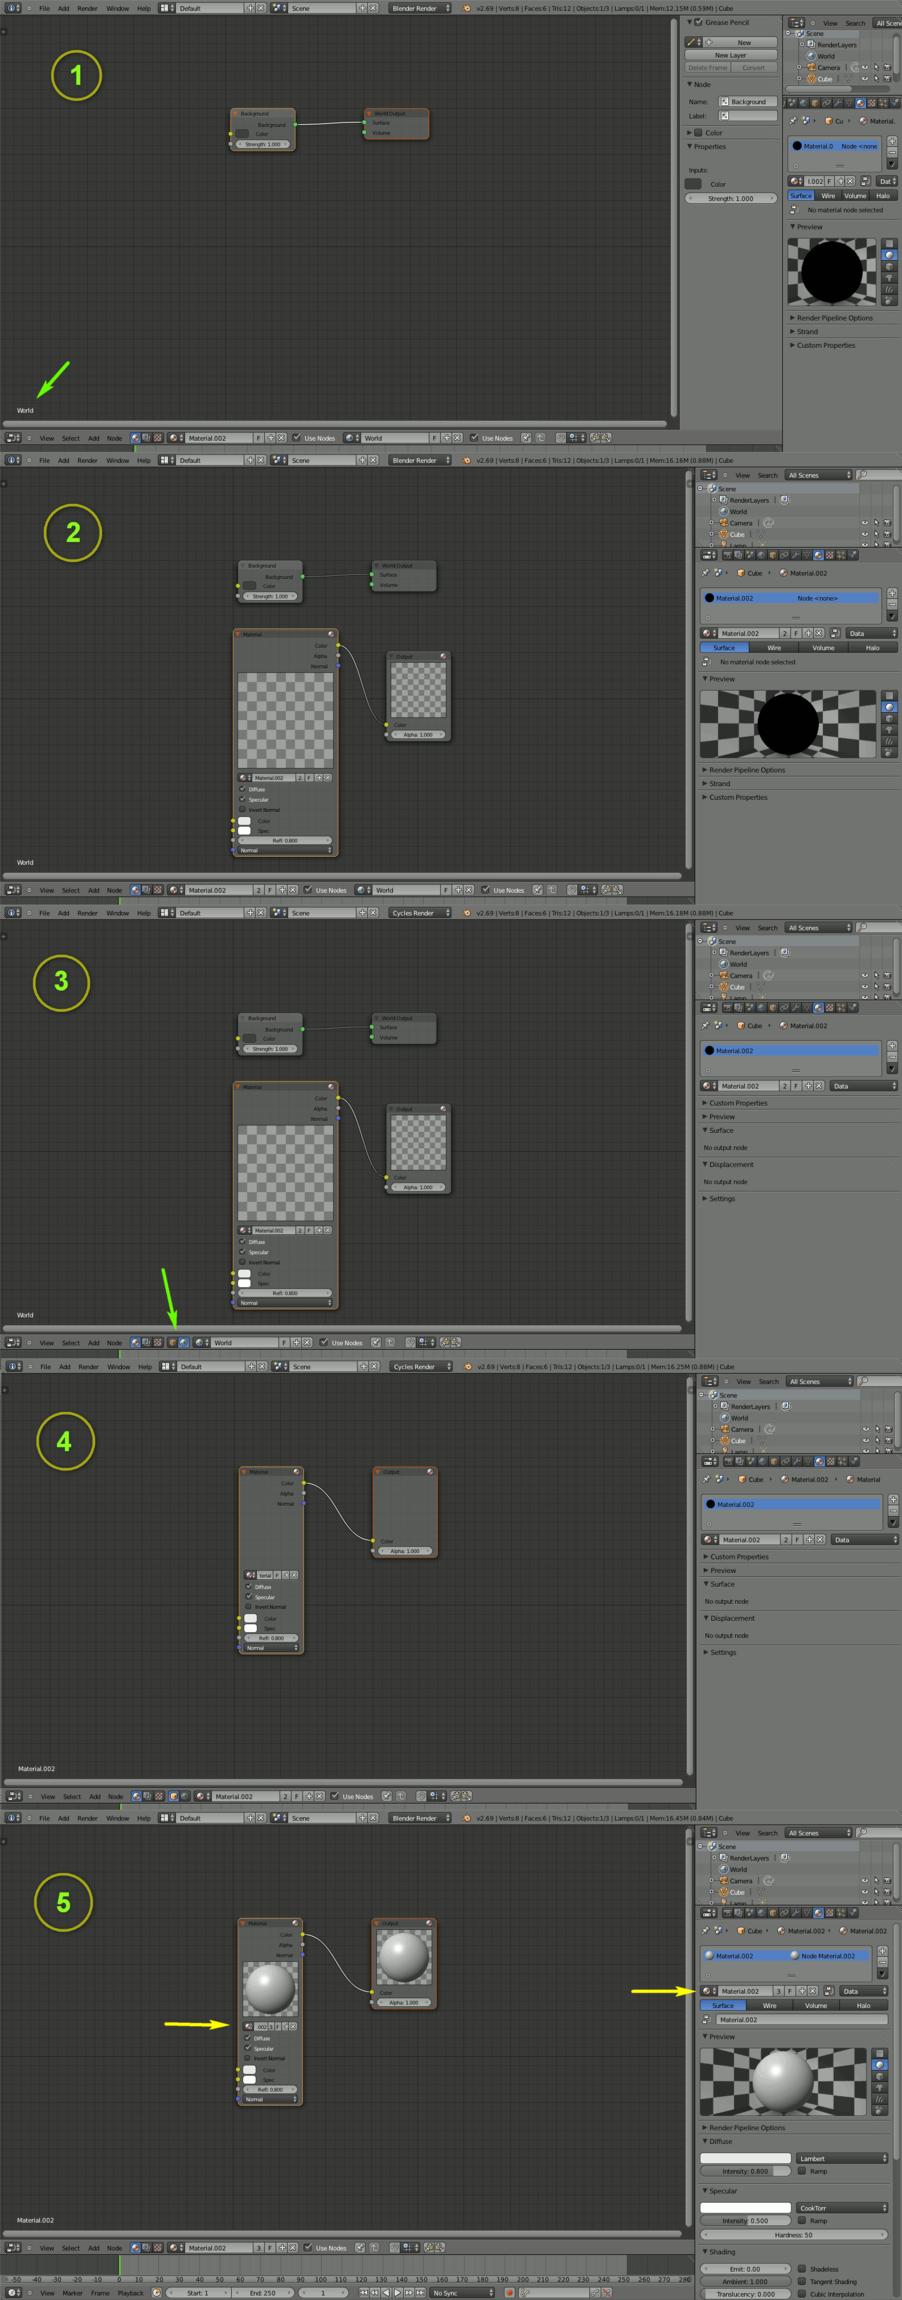Open the CookTorr specular shader dropdown
The height and width of the screenshot is (2300, 902).
[x=842, y=2207]
